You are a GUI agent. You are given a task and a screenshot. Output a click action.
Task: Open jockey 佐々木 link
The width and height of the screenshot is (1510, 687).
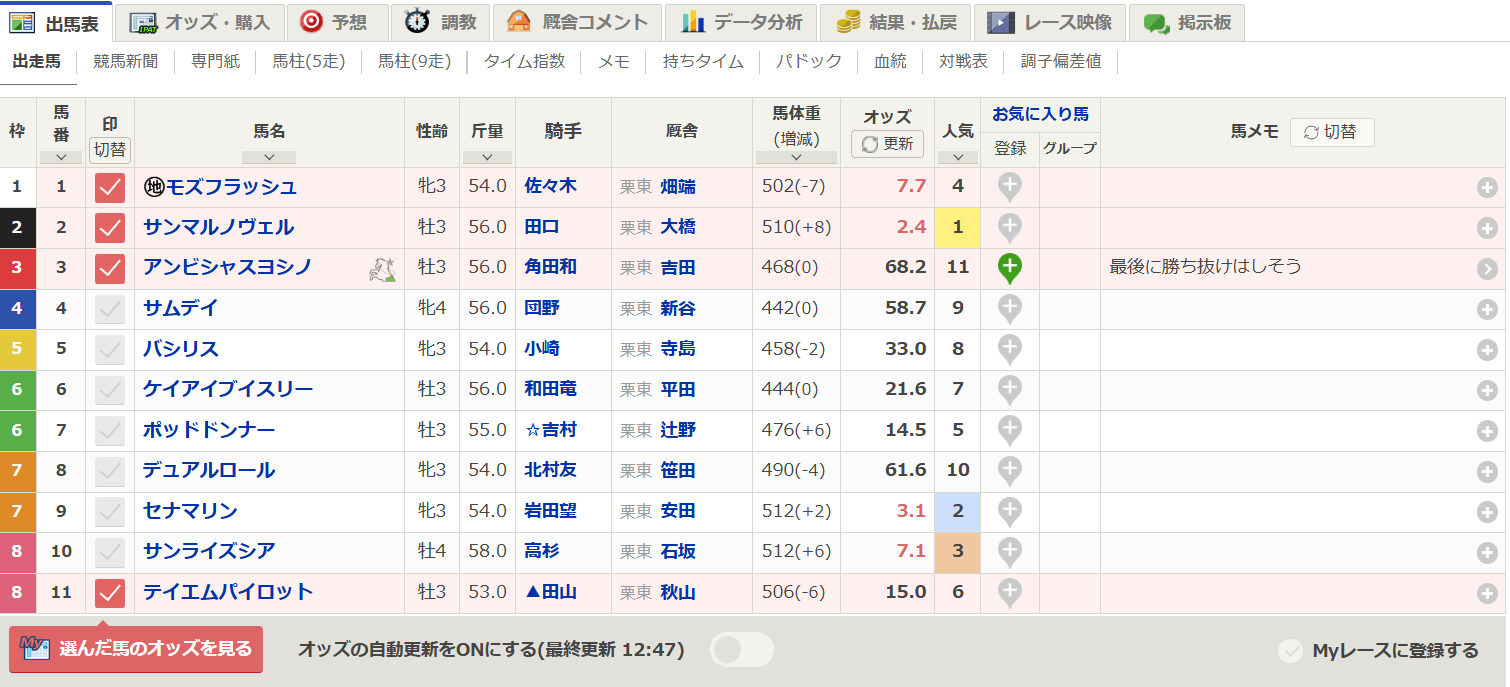point(550,186)
